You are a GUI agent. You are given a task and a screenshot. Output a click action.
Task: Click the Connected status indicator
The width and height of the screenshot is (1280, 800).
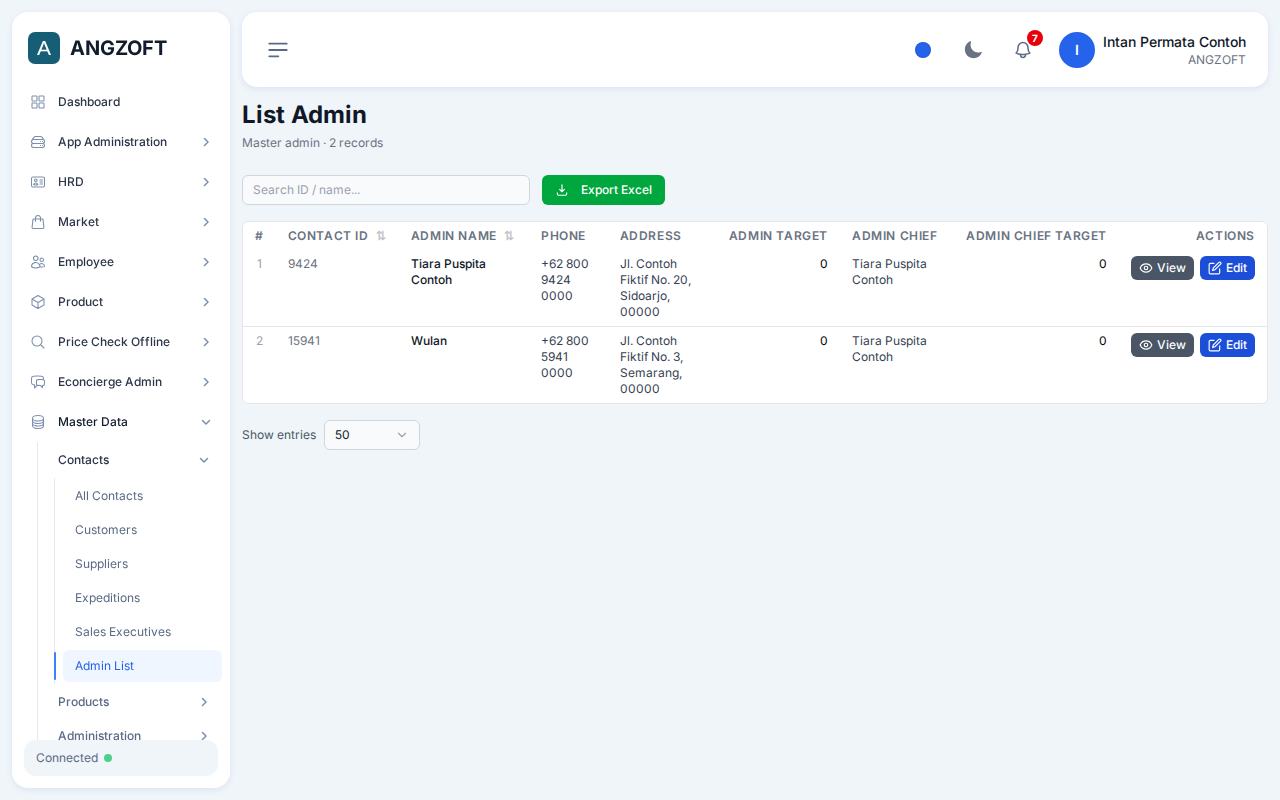(x=121, y=758)
